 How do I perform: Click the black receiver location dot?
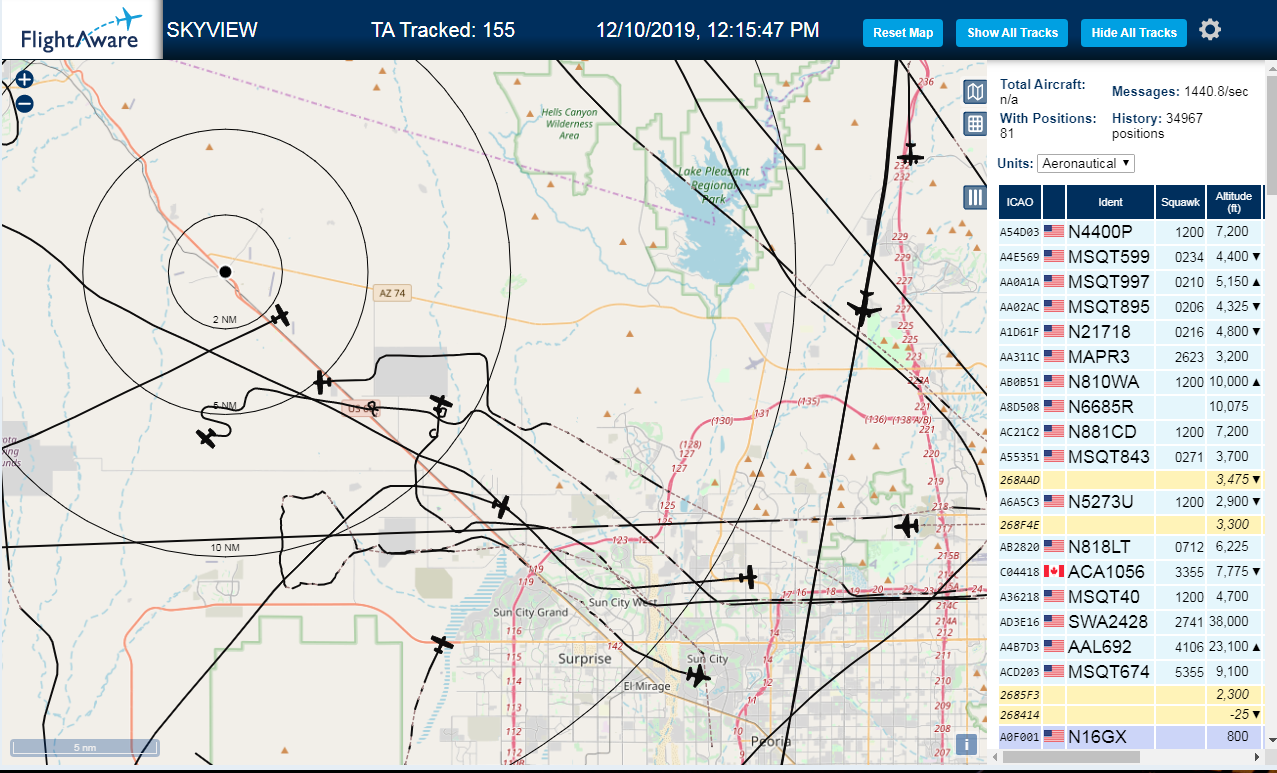(x=225, y=271)
